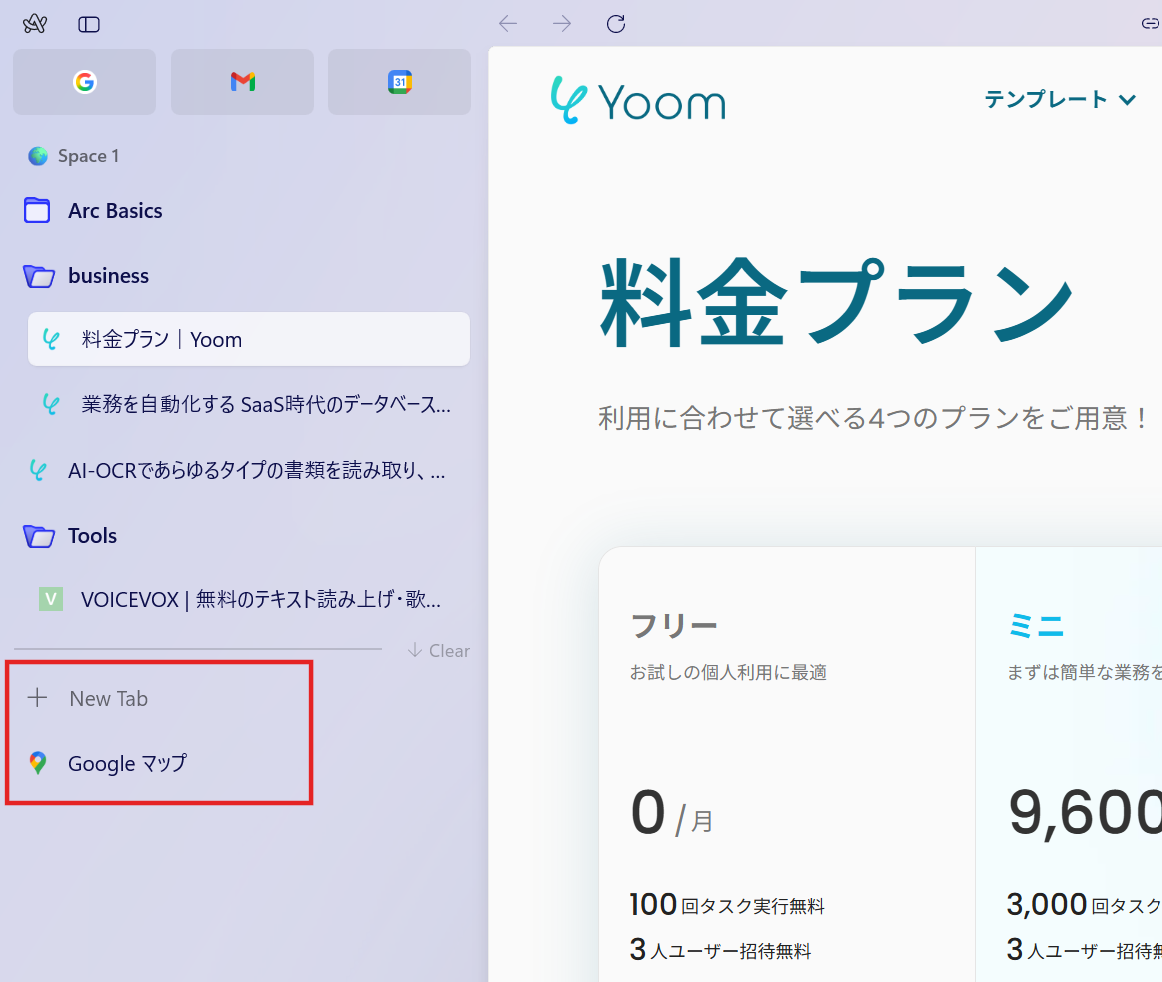Screen dimensions: 1162x982
Task: Click the お試しの個人利用に最適 text
Action: (x=728, y=672)
